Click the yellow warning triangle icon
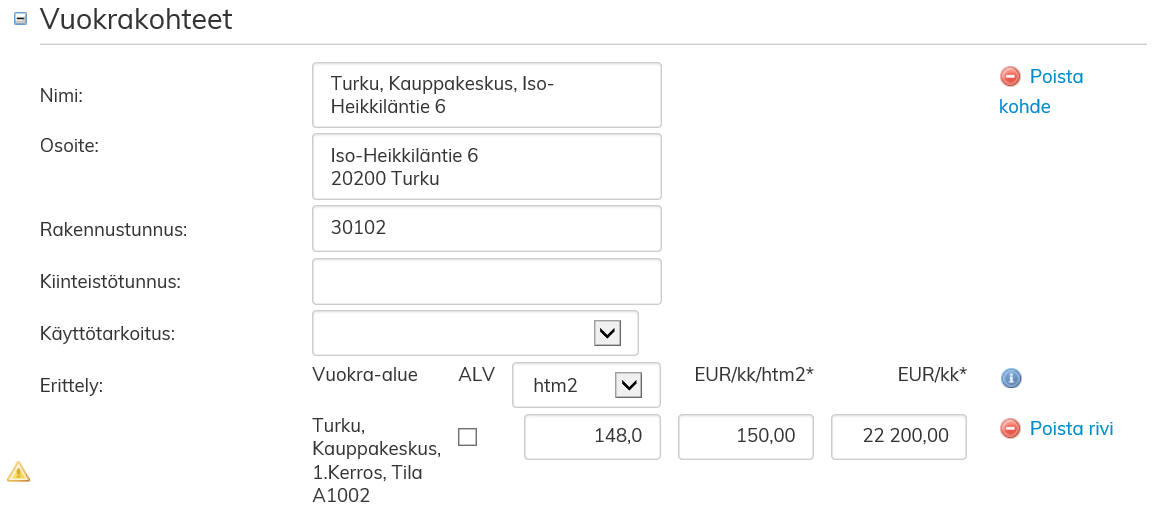Screen dimensions: 1157x512 point(18,471)
